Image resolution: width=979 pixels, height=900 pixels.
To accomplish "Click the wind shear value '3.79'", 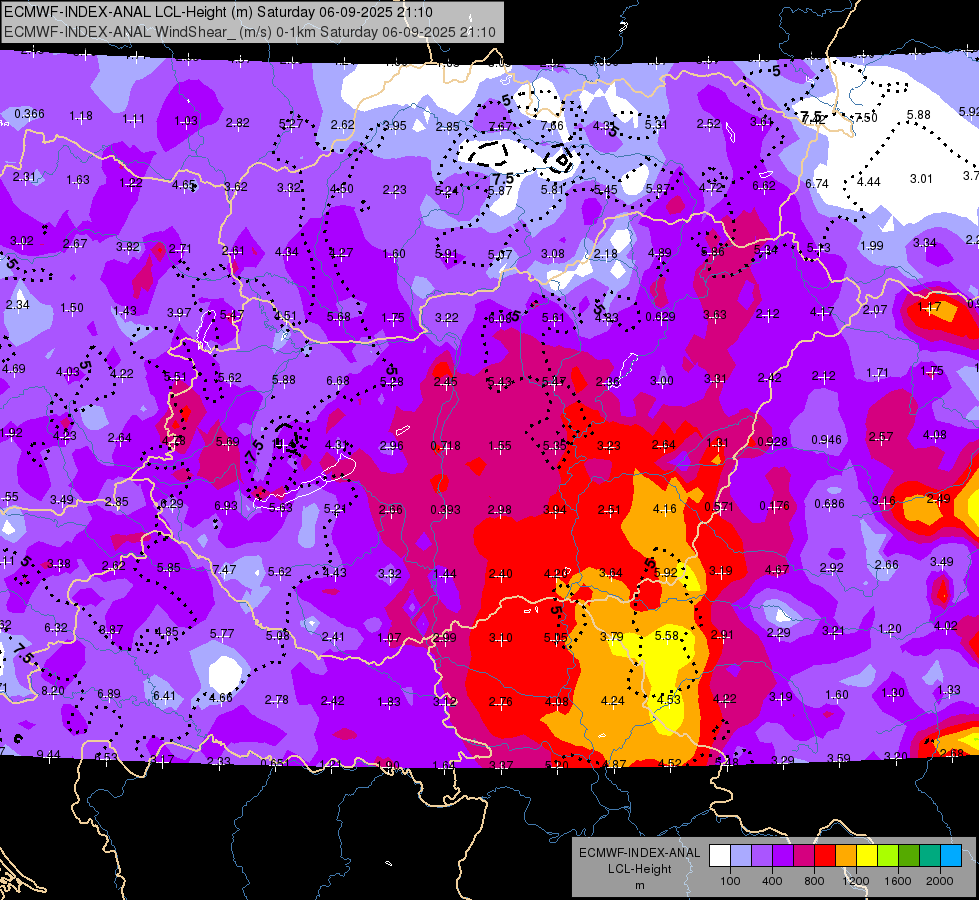I will pyautogui.click(x=611, y=636).
